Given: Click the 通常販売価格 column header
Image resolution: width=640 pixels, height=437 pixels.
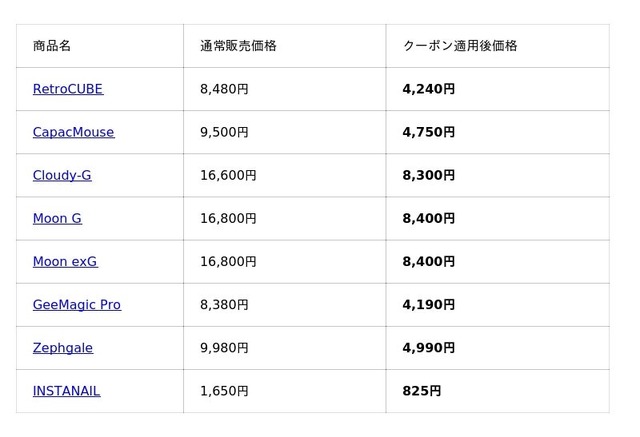Looking at the screenshot, I should coord(238,46).
